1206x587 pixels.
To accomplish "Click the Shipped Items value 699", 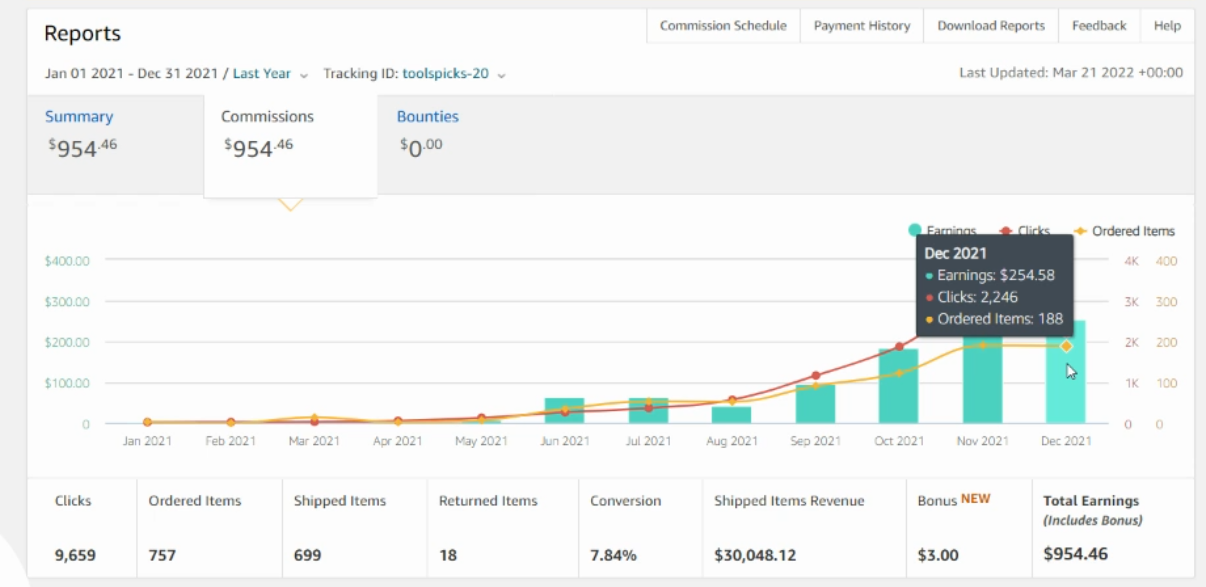I will point(308,554).
